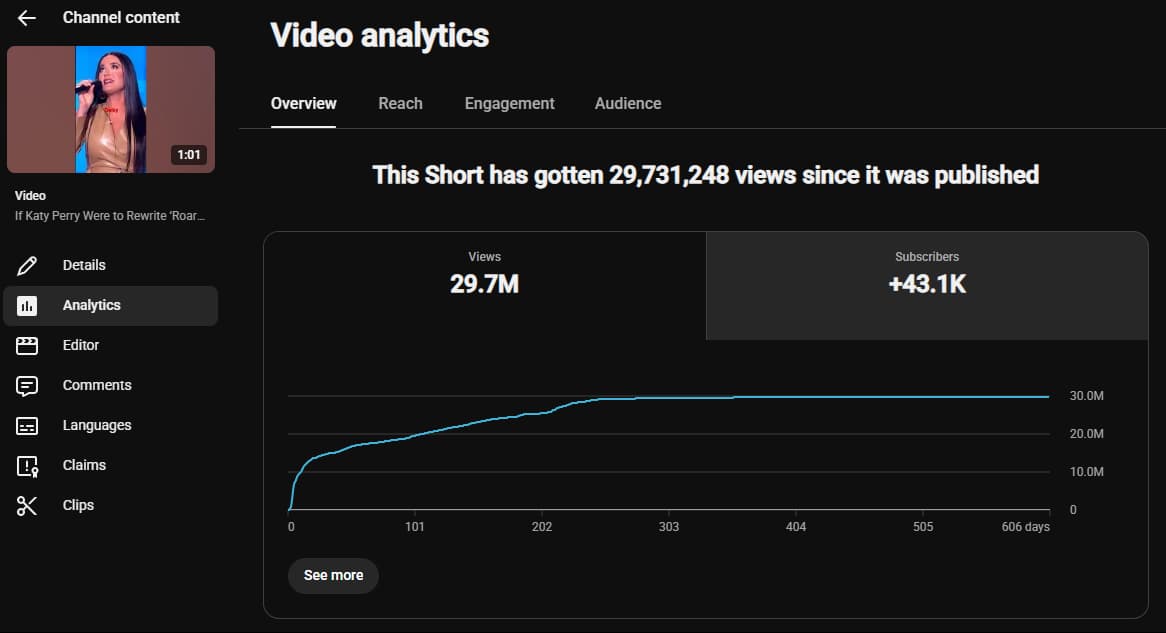Open Claims in the sidebar
Viewport: 1166px width, 633px height.
[x=111, y=466]
